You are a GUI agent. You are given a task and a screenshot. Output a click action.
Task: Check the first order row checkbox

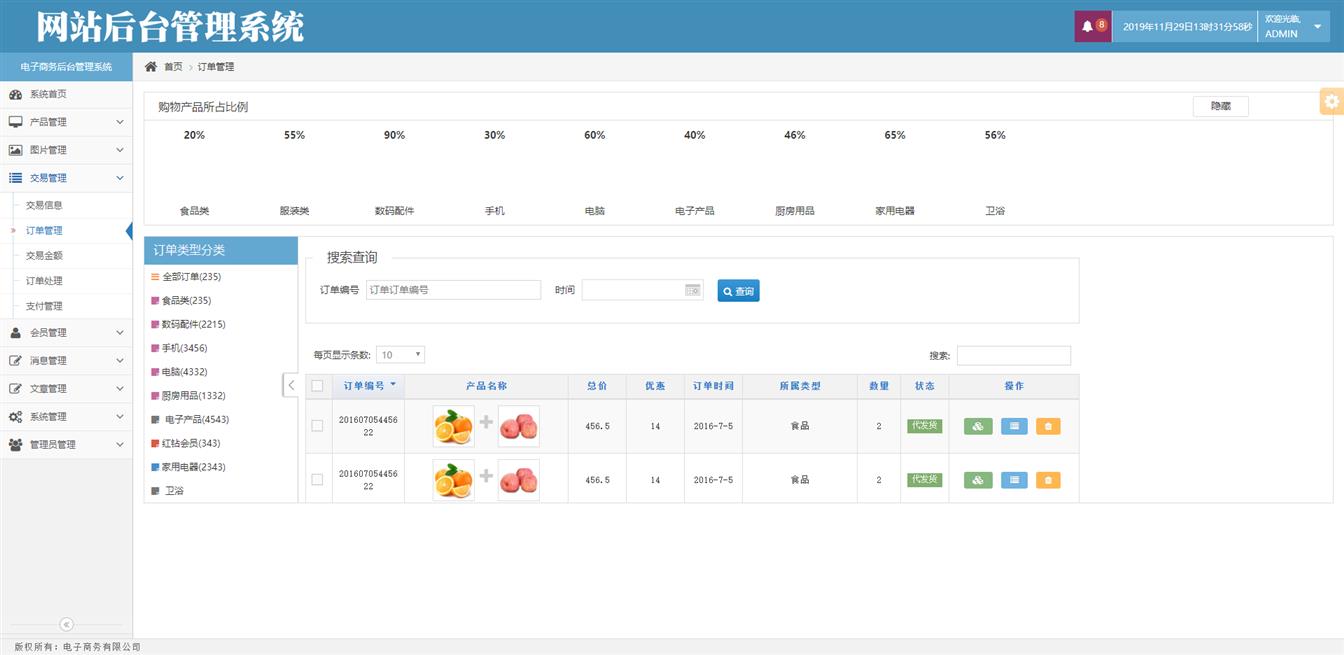point(317,426)
